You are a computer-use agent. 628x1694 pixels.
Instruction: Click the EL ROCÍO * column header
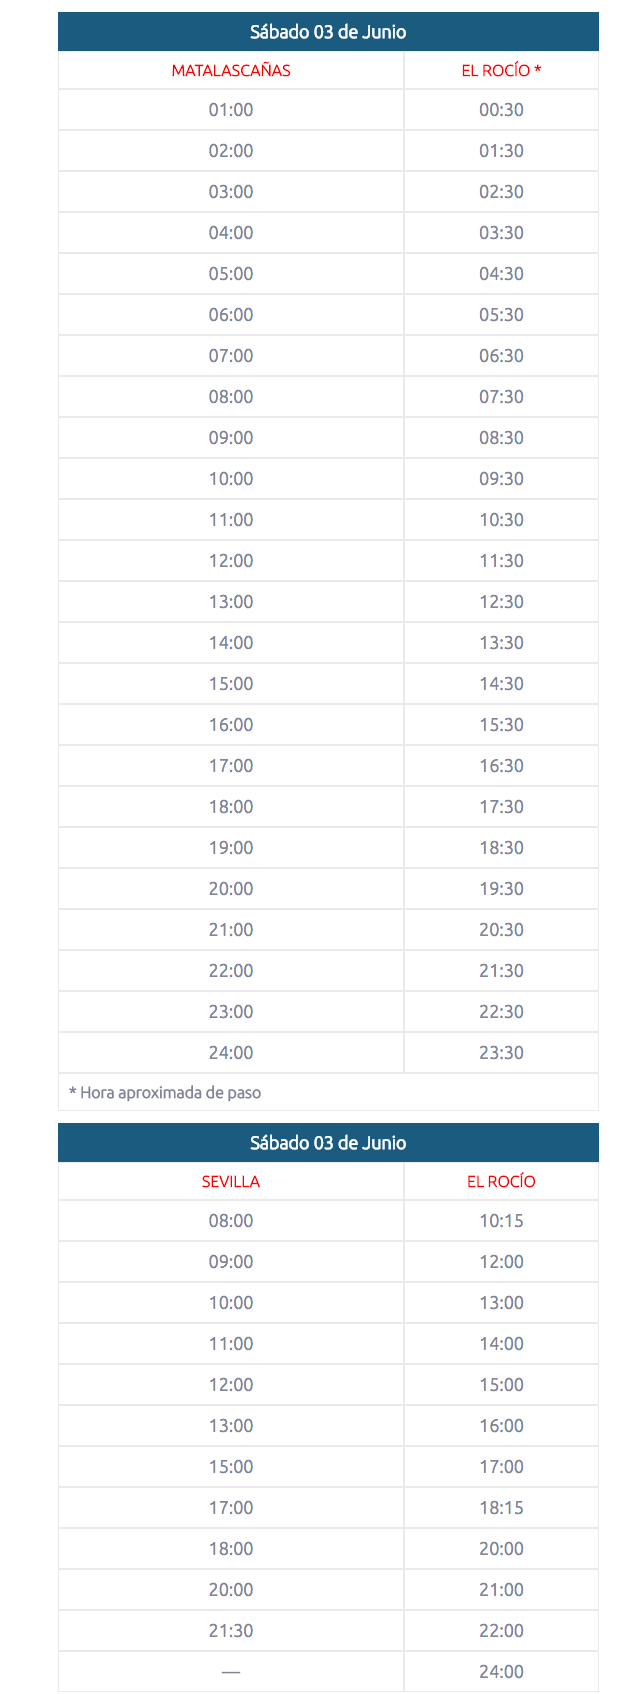coord(501,70)
